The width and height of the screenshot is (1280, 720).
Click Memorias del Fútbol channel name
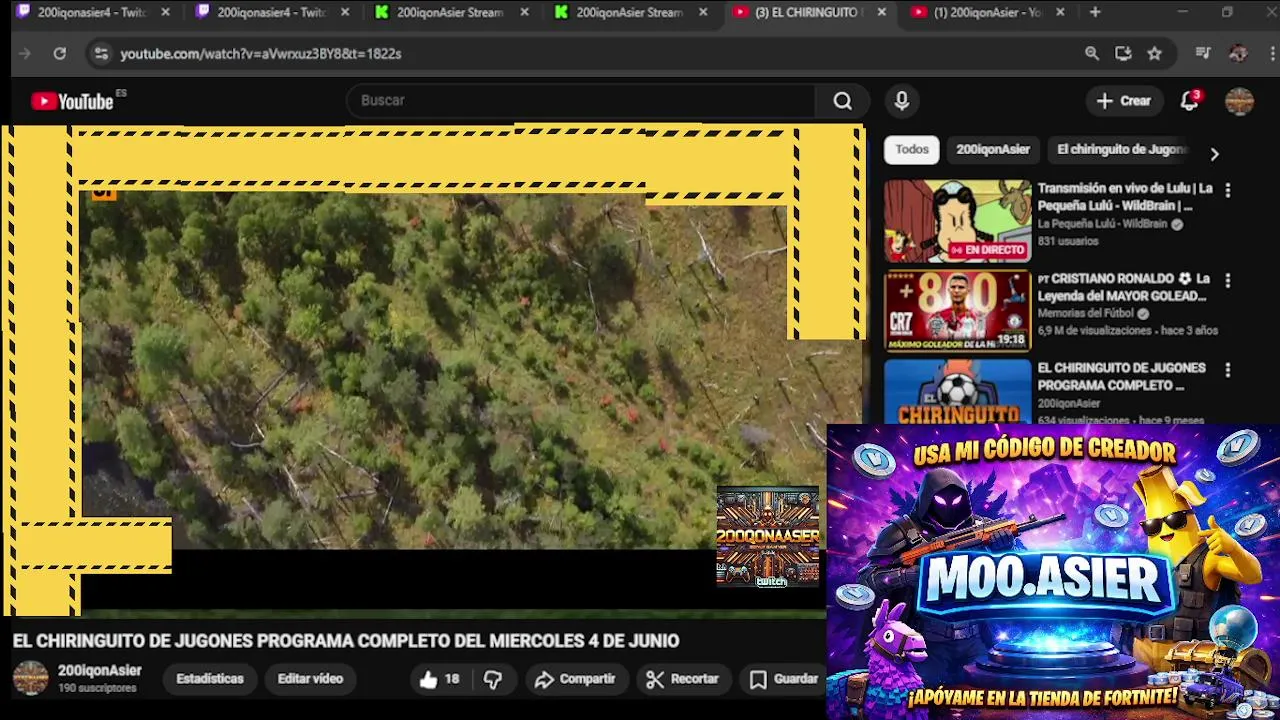coord(1086,314)
